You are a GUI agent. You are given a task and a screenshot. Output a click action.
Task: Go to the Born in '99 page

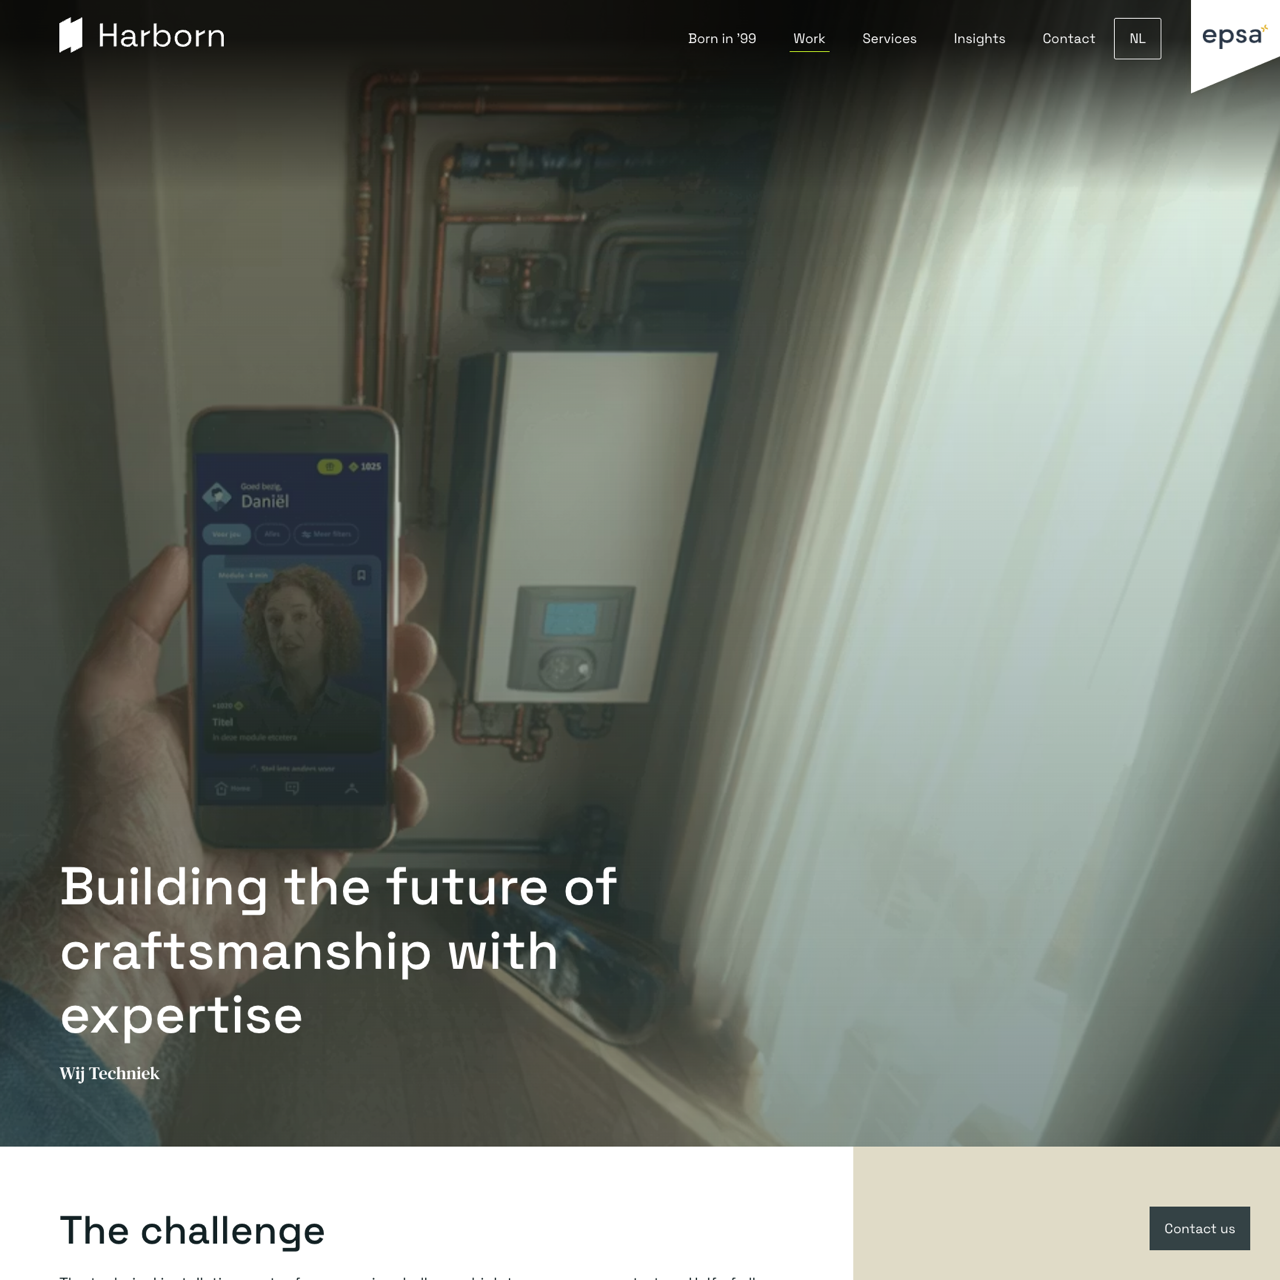[x=722, y=39]
